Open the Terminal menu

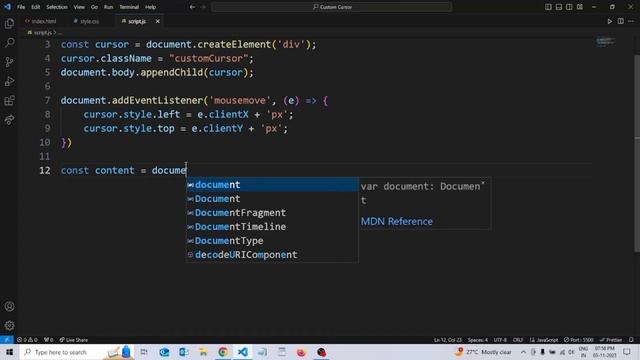point(129,7)
